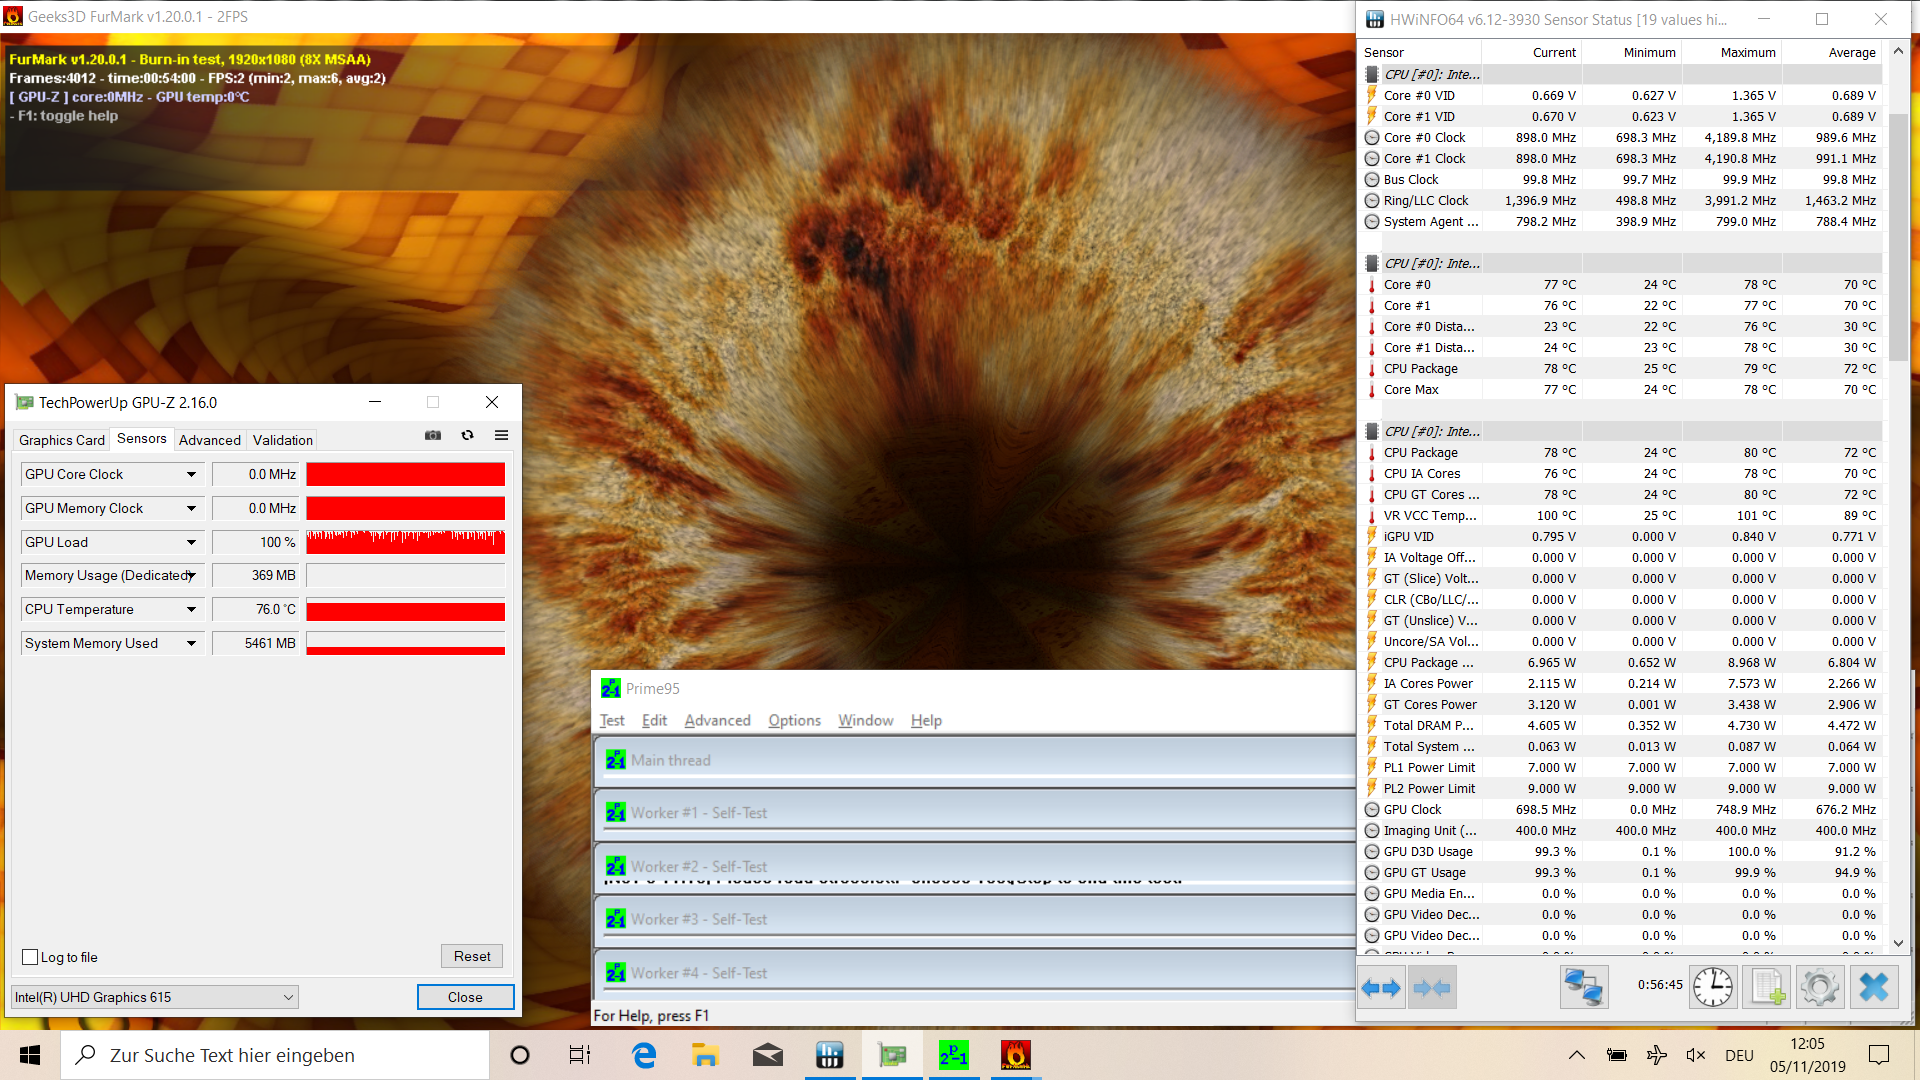The image size is (1920, 1080).
Task: Expand the CPU Temperature sensor dropdown
Action: pos(191,610)
